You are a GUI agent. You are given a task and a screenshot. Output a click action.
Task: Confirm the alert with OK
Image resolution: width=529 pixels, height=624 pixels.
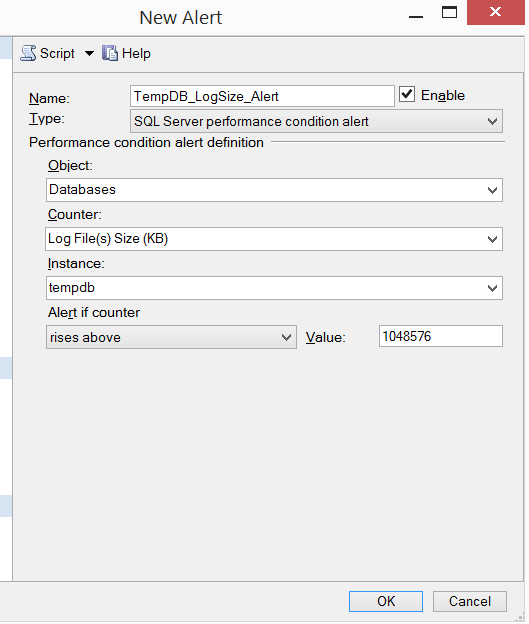(386, 601)
